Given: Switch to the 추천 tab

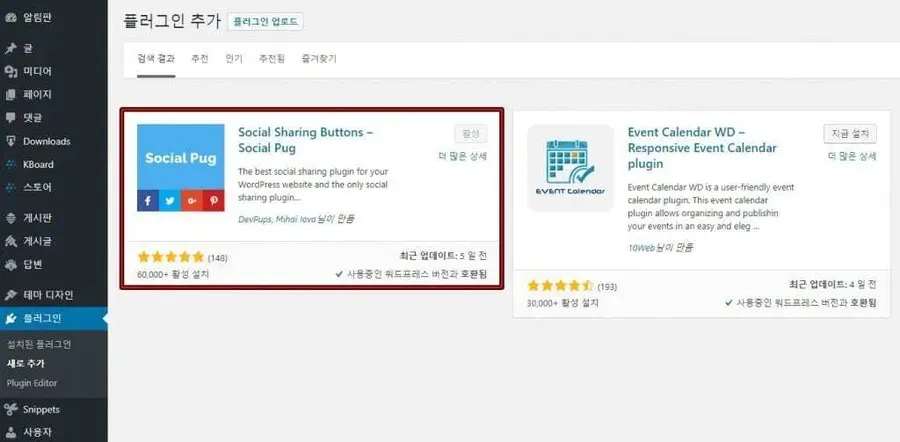Looking at the screenshot, I should click(200, 59).
